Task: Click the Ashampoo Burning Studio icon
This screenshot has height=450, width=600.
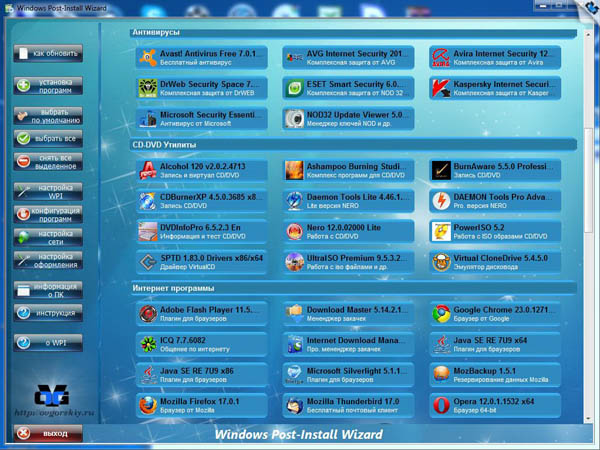Action: point(295,171)
